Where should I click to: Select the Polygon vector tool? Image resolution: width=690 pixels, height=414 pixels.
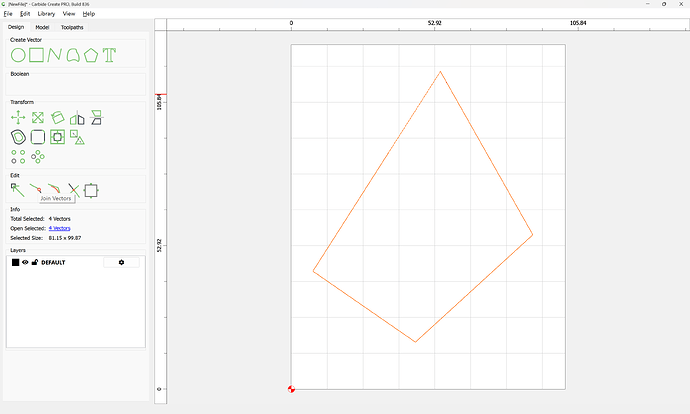point(91,55)
